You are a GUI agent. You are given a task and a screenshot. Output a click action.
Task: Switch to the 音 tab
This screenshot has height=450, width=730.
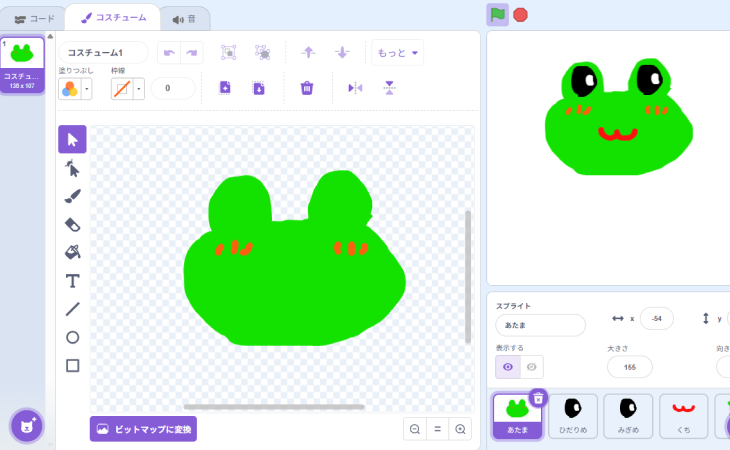click(x=184, y=18)
